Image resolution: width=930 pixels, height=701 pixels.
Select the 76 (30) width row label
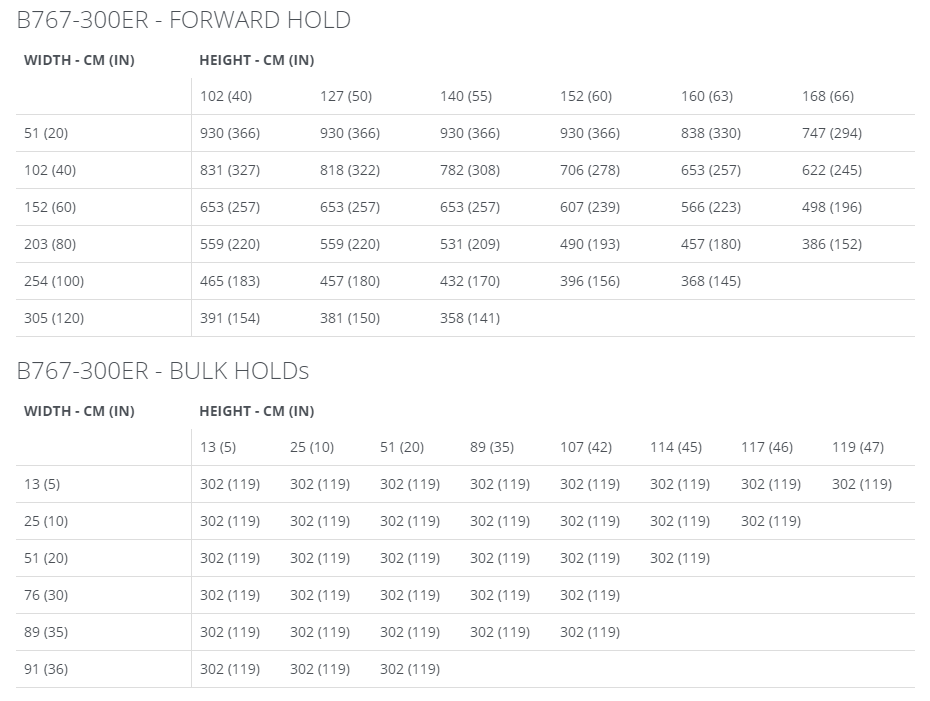(46, 595)
